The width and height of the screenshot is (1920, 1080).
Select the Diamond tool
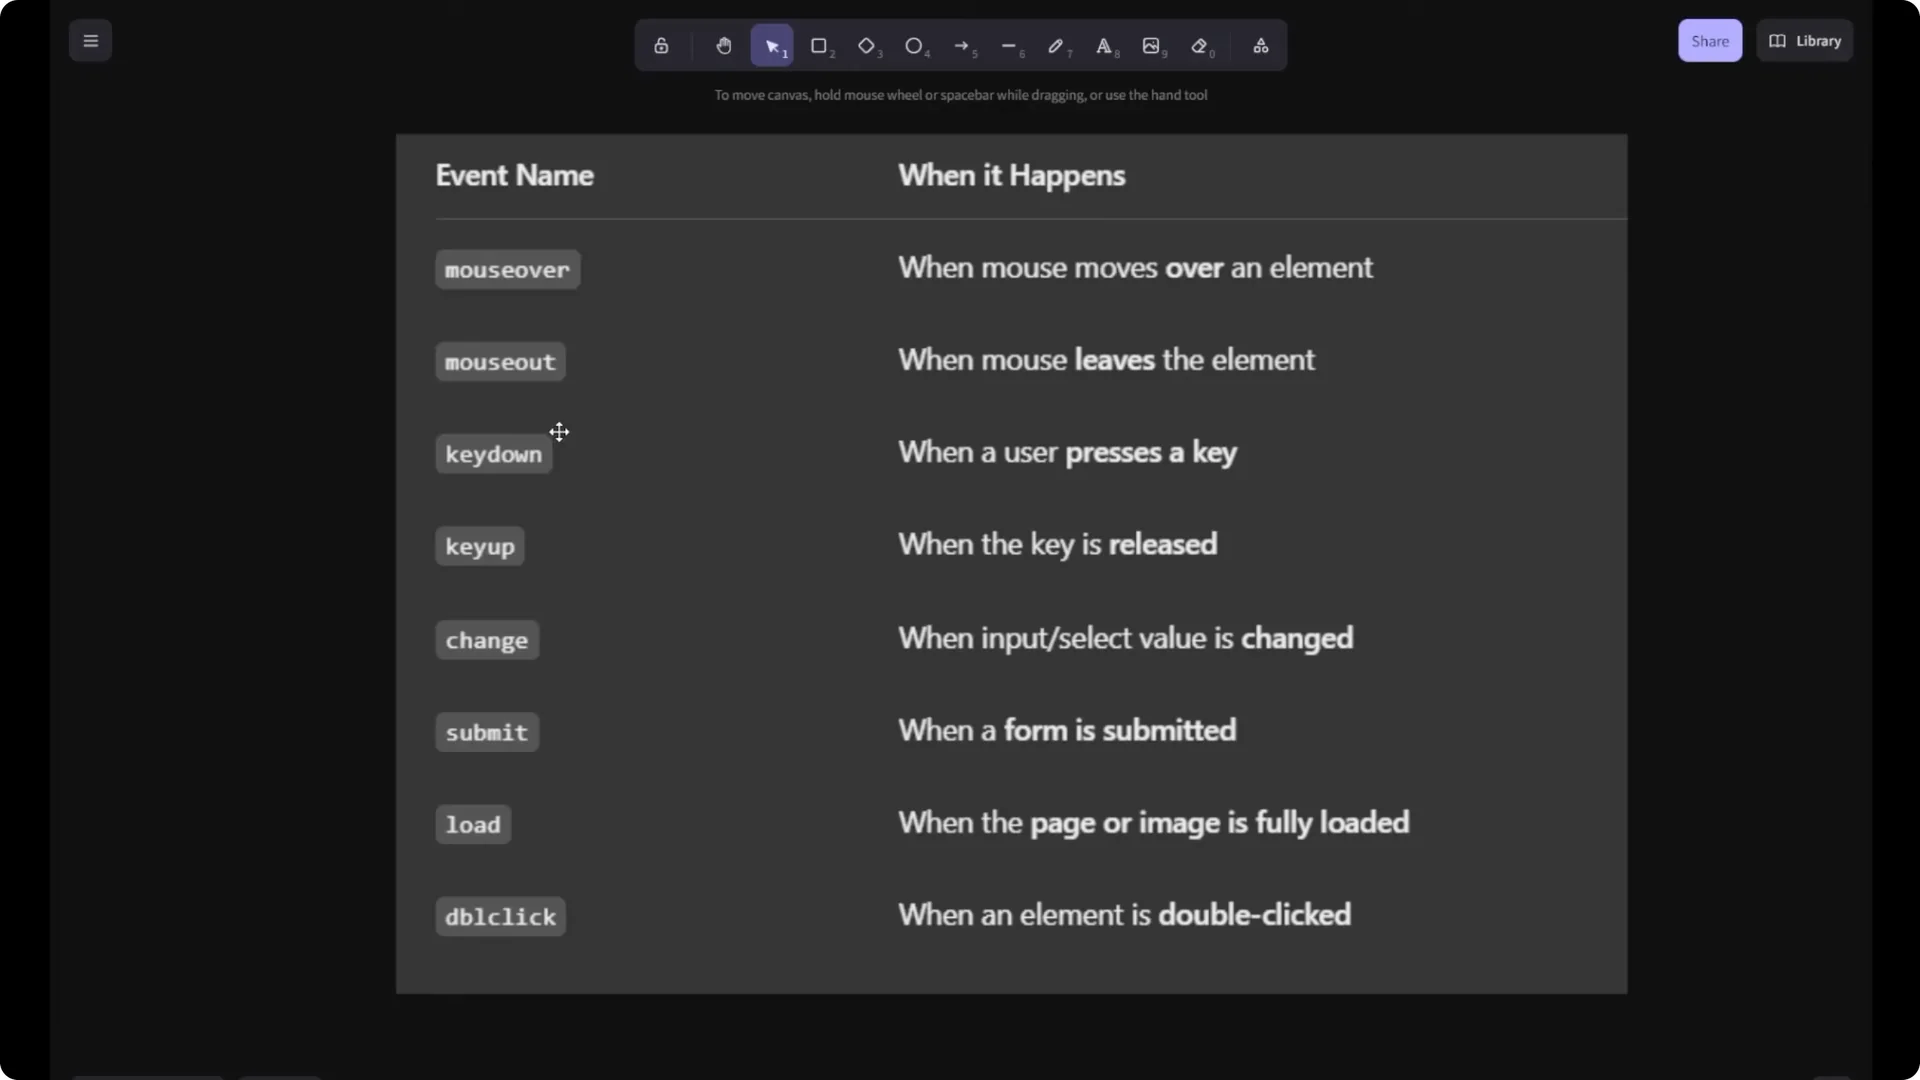click(867, 45)
